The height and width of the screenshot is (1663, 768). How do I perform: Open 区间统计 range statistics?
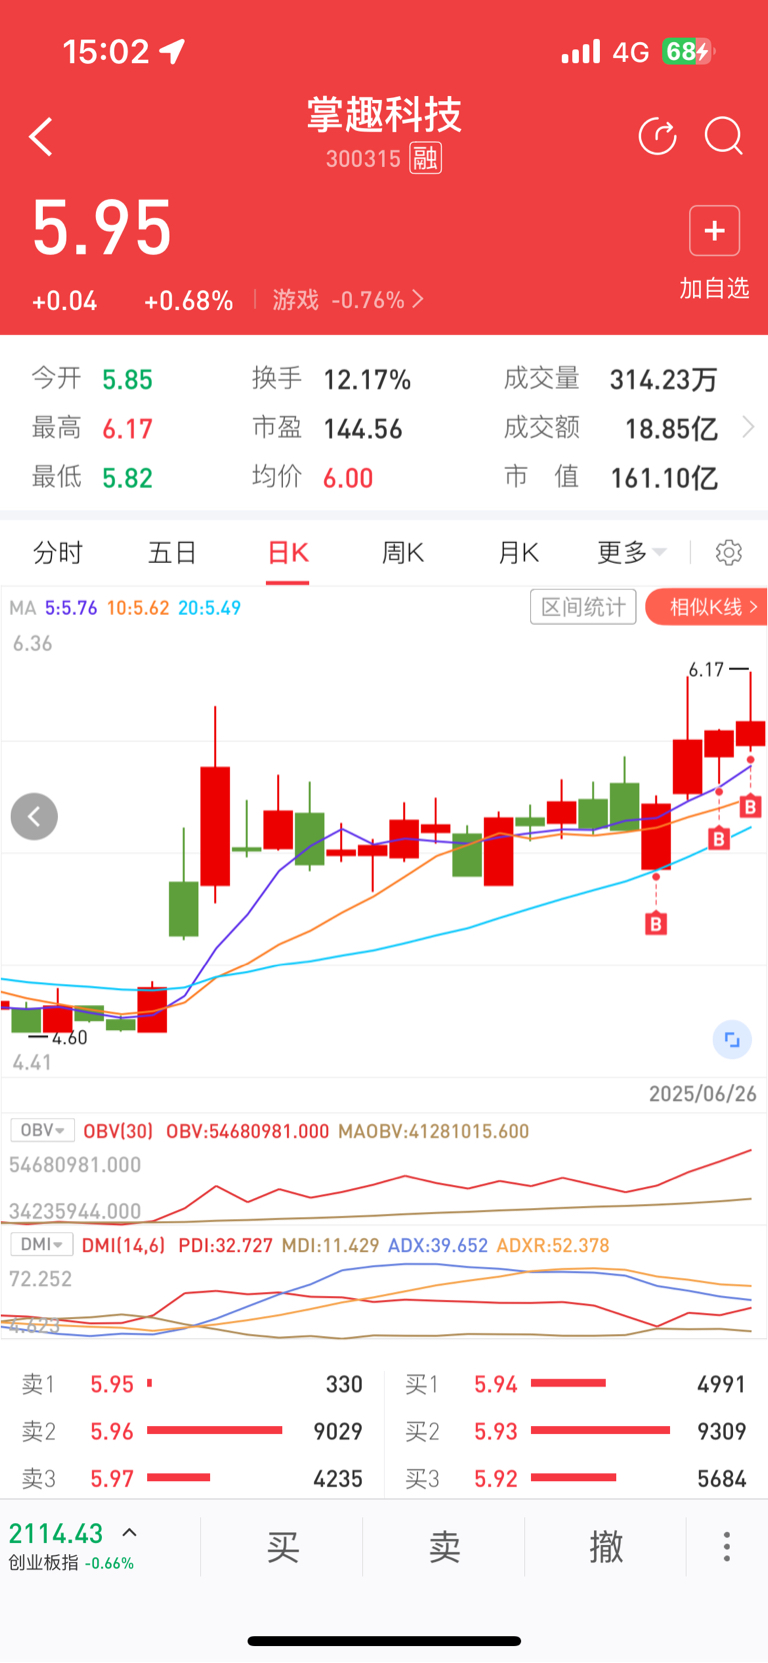click(583, 606)
